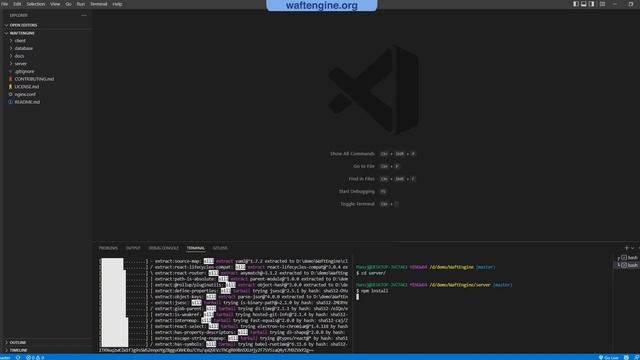Expand the Outline section
The height and width of the screenshot is (360, 640).
[x=18, y=342]
